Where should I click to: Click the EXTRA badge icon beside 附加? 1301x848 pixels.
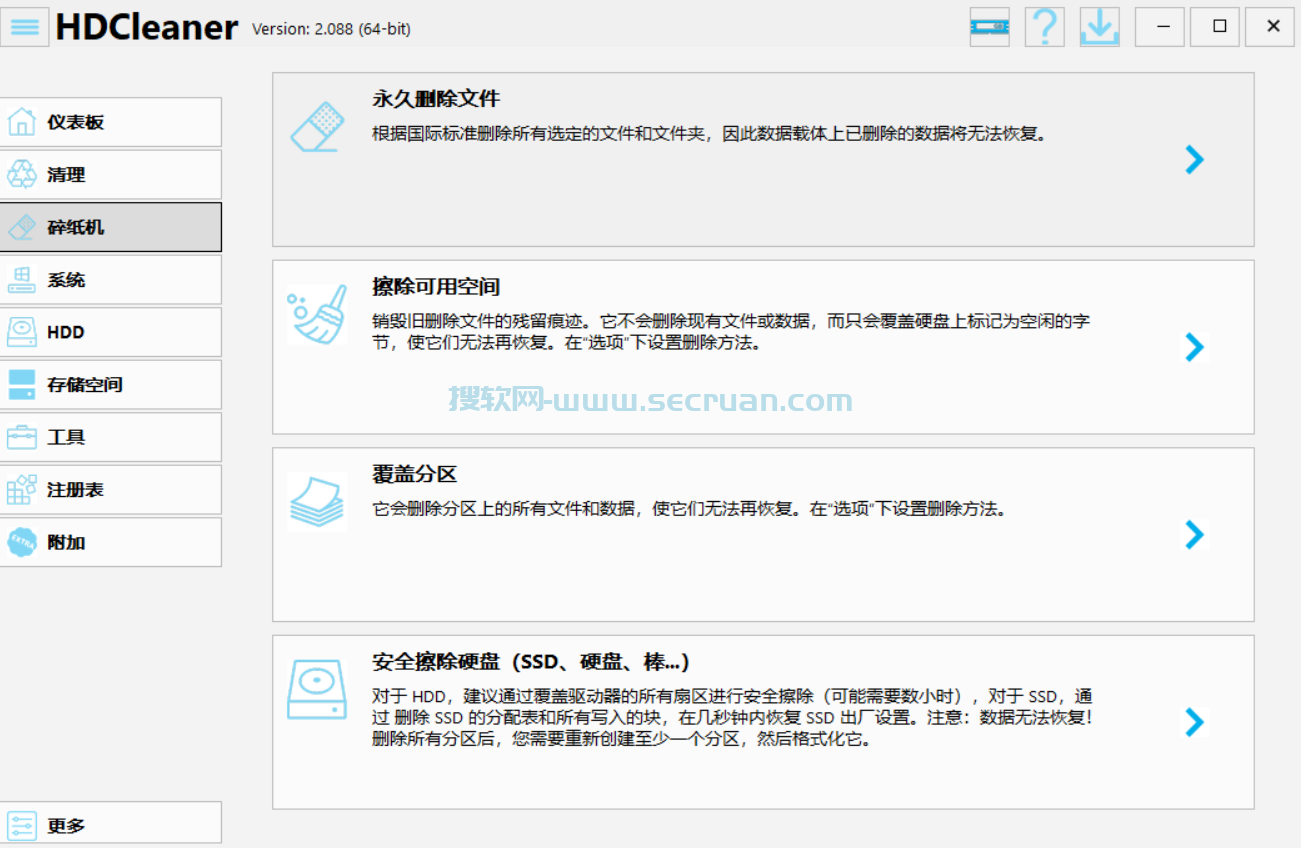pos(22,542)
